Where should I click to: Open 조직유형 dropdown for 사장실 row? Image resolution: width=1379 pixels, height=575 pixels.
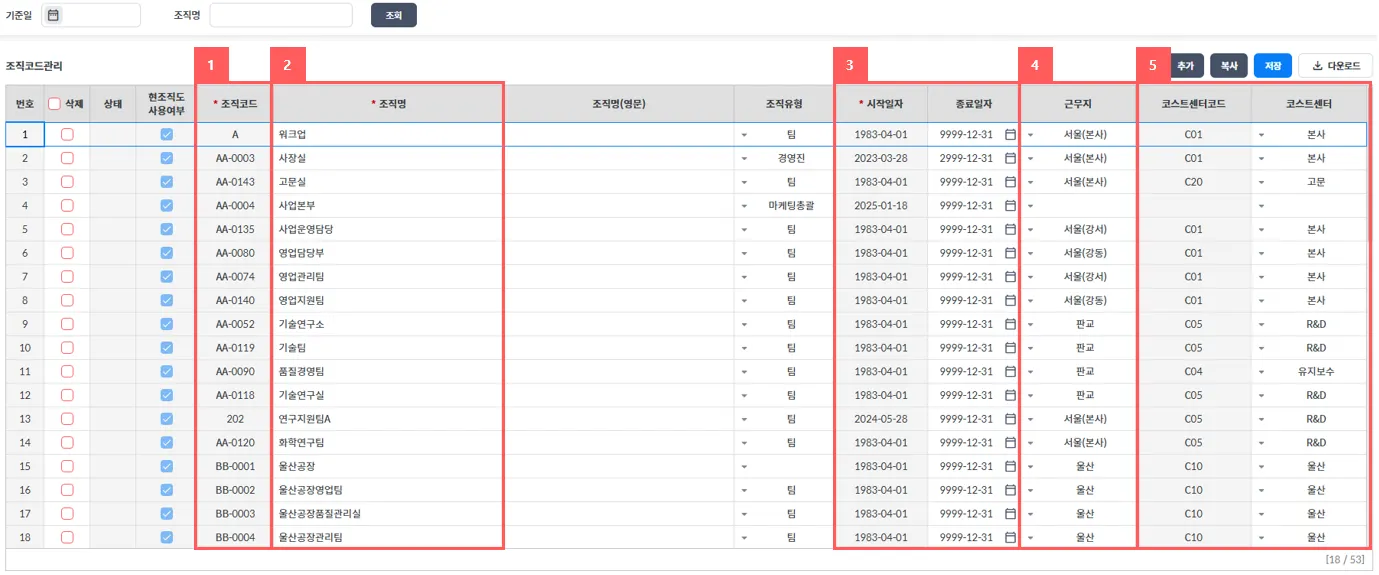point(744,158)
